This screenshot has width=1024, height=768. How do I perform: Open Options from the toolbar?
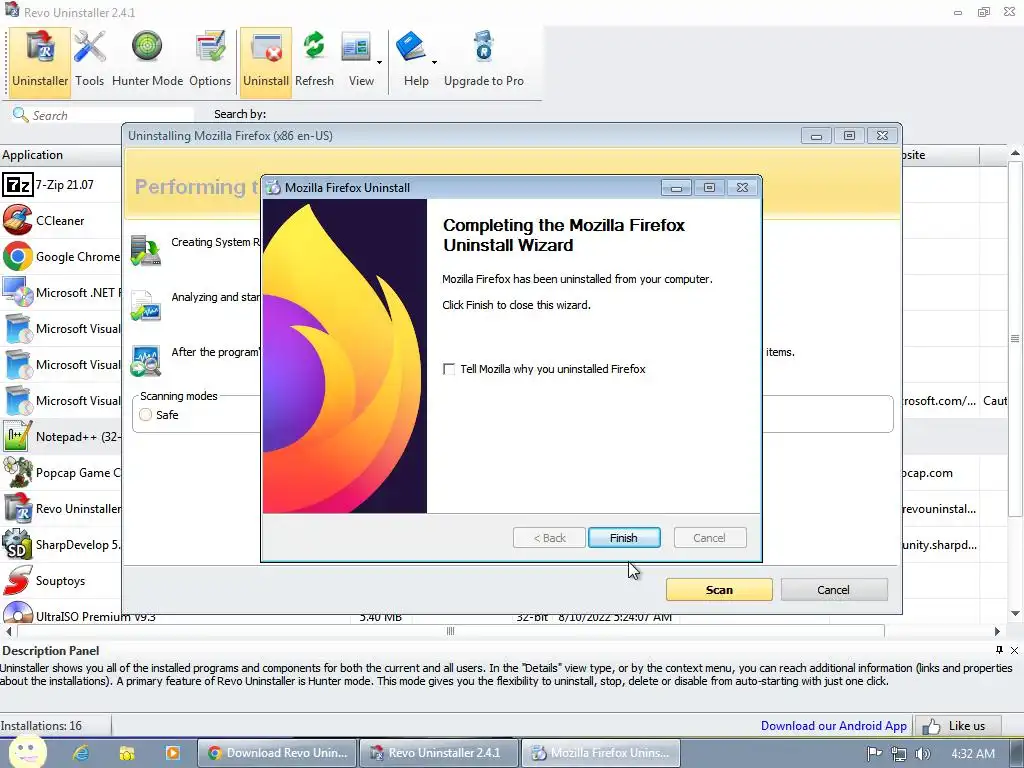[210, 60]
